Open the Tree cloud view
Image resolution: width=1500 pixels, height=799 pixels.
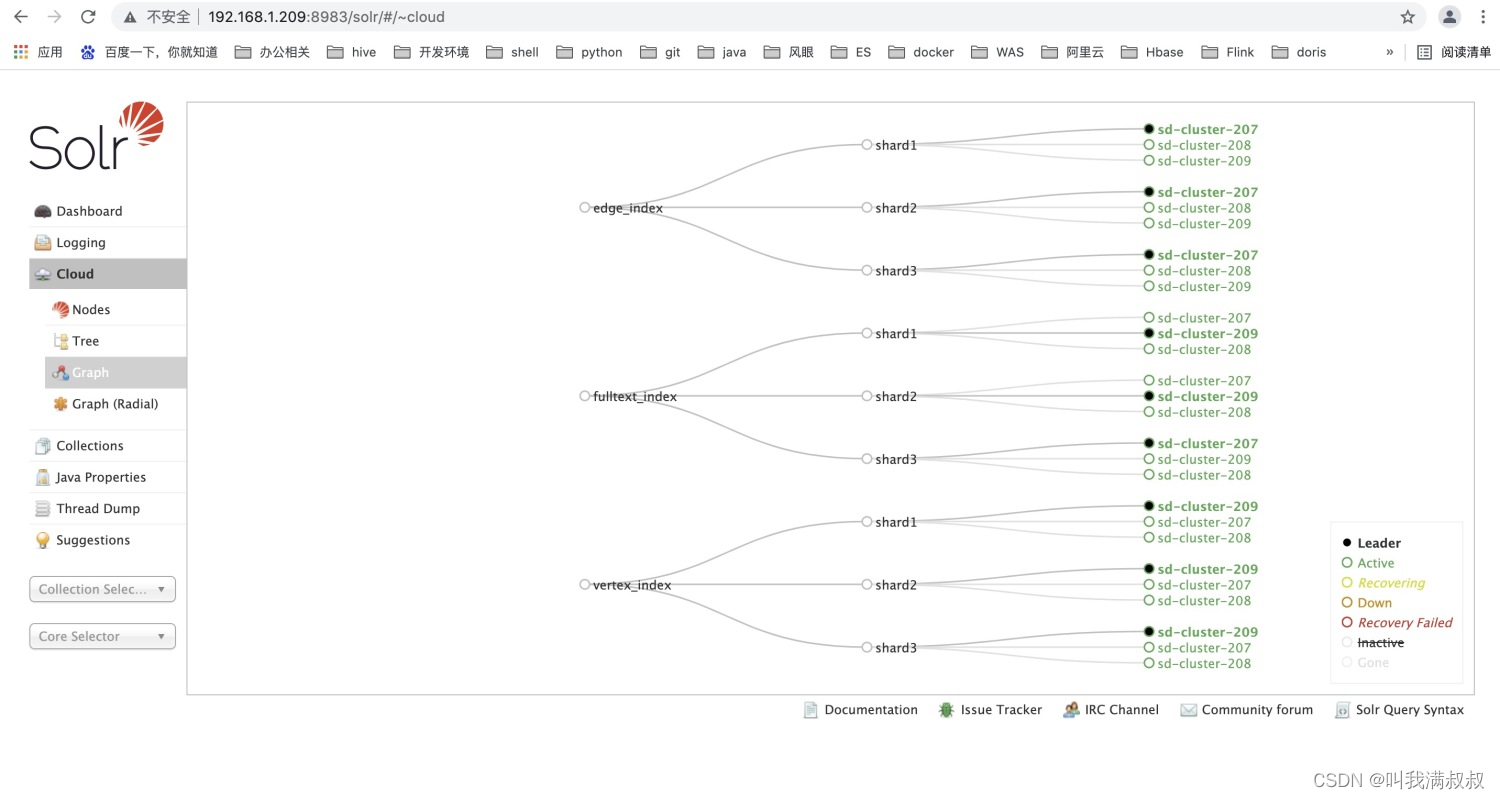(x=116, y=341)
